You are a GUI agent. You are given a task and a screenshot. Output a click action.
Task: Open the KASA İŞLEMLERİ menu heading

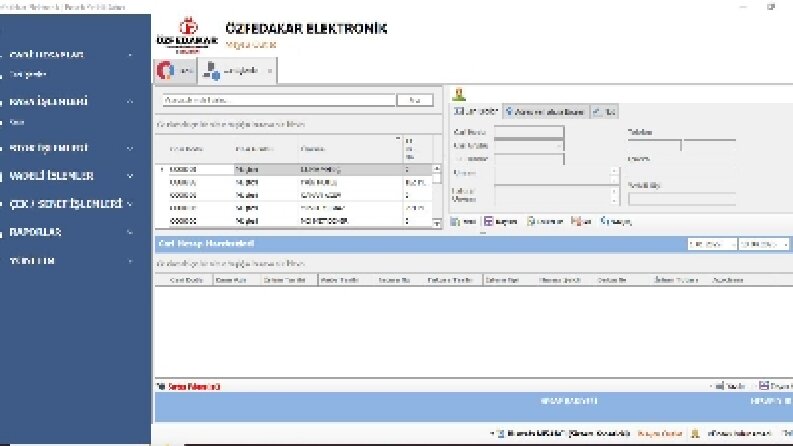coord(49,102)
